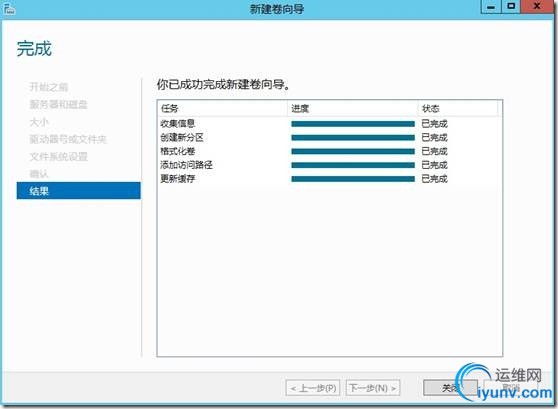The width and height of the screenshot is (558, 409).
Task: Select the 更新缓存 task row
Action: tap(330, 178)
